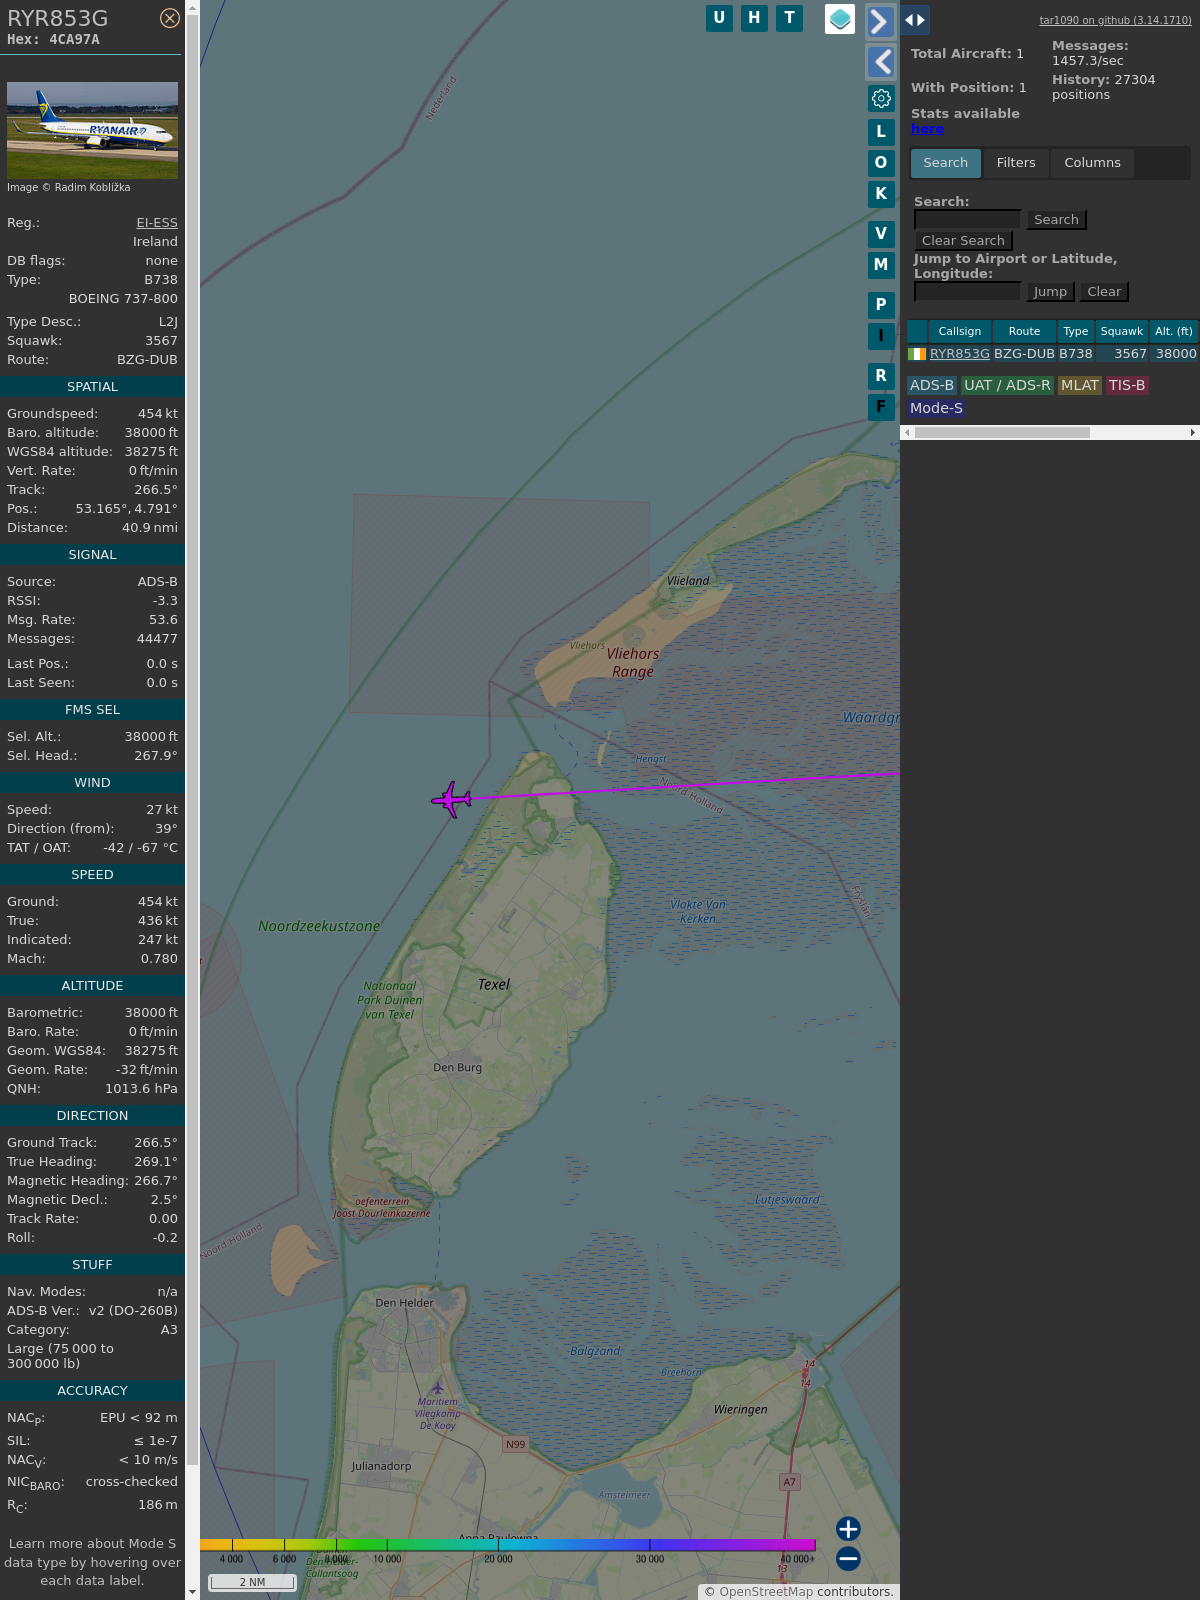Click the scrollbar left arrow under table
Screen dimensions: 1200x1600
coord(907,433)
